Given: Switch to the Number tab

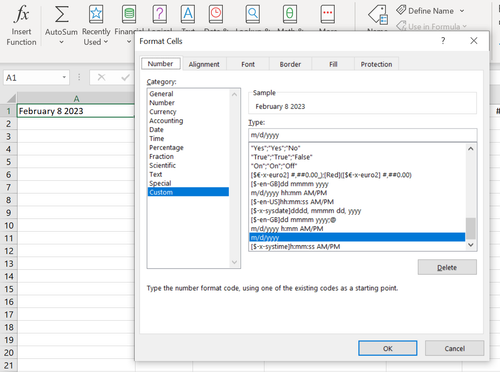Looking at the screenshot, I should coord(160,64).
